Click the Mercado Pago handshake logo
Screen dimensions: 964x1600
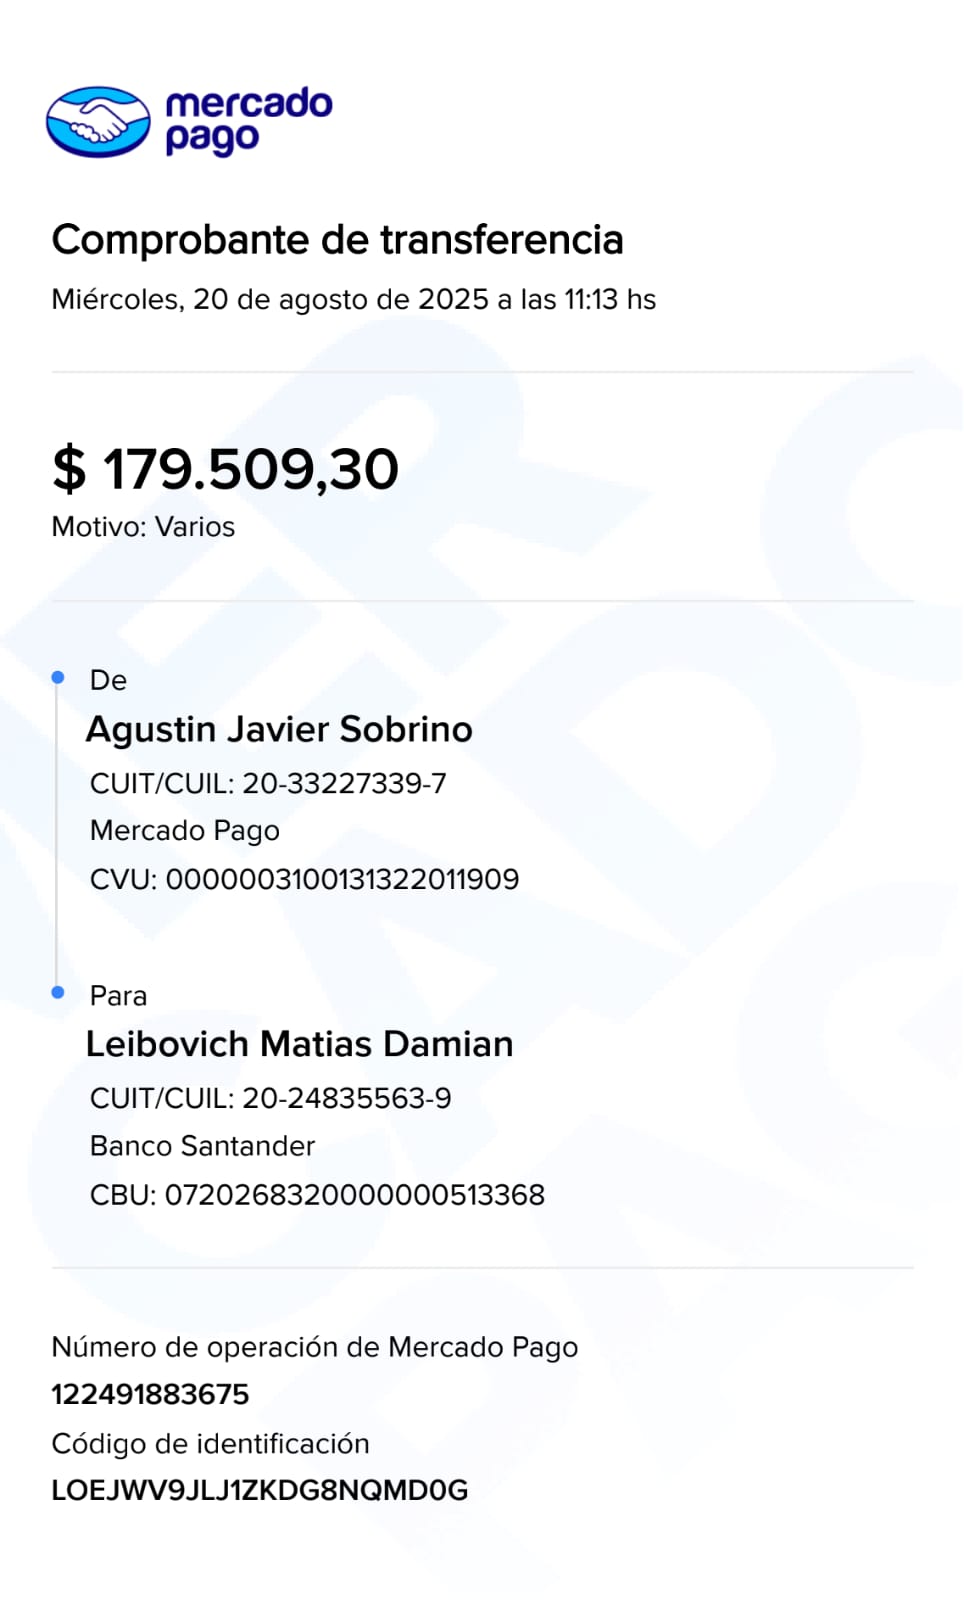[x=98, y=122]
